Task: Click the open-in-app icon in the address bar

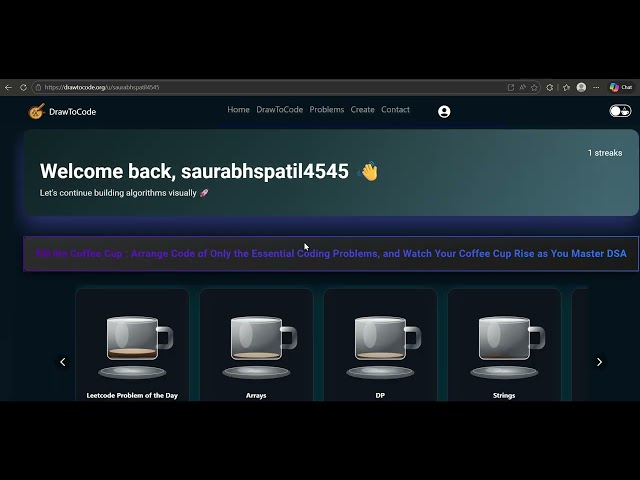Action: (x=511, y=87)
